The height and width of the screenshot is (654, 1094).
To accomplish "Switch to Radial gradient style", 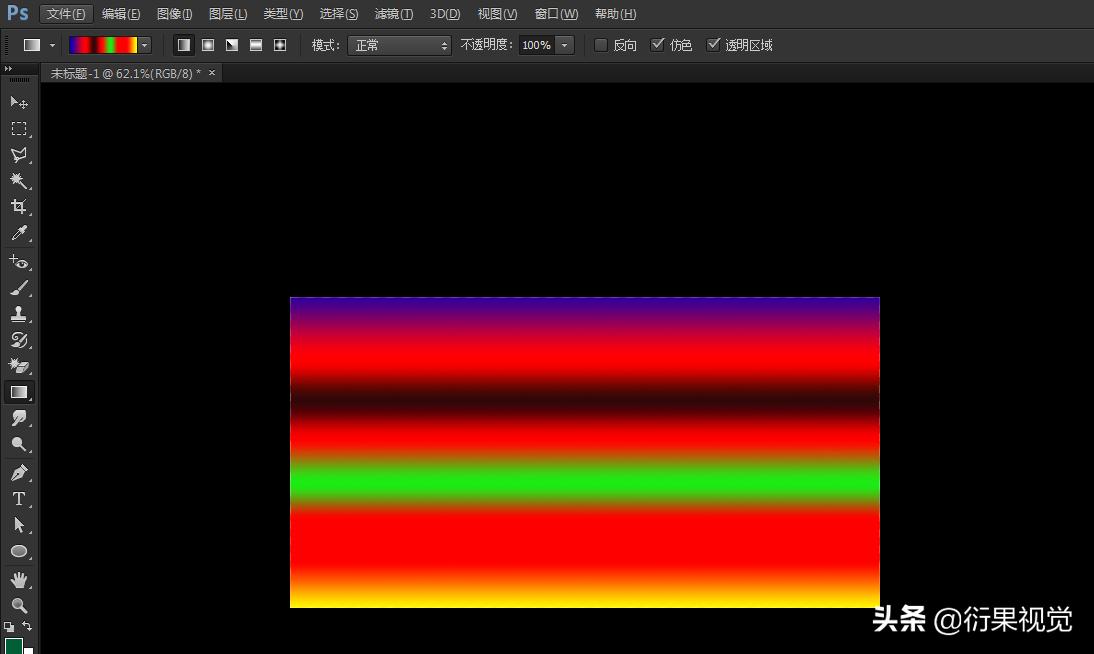I will pyautogui.click(x=207, y=45).
